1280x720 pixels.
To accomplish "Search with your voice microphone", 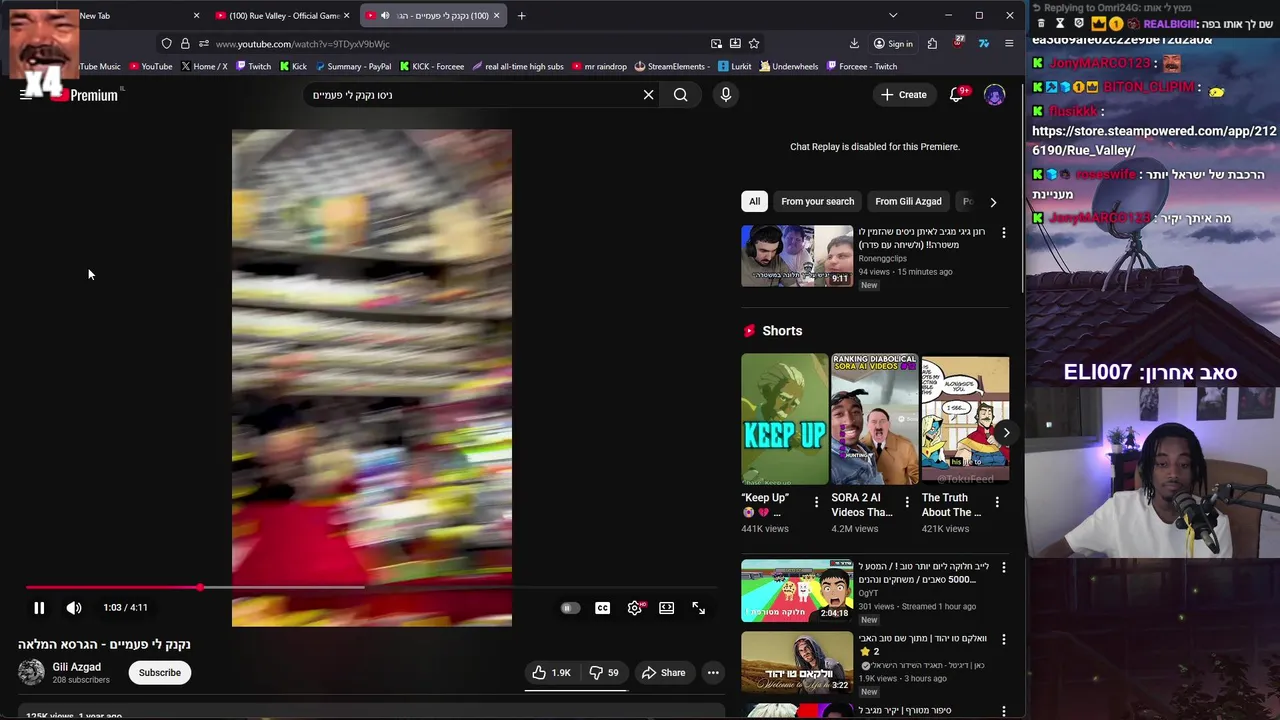I will 726,95.
